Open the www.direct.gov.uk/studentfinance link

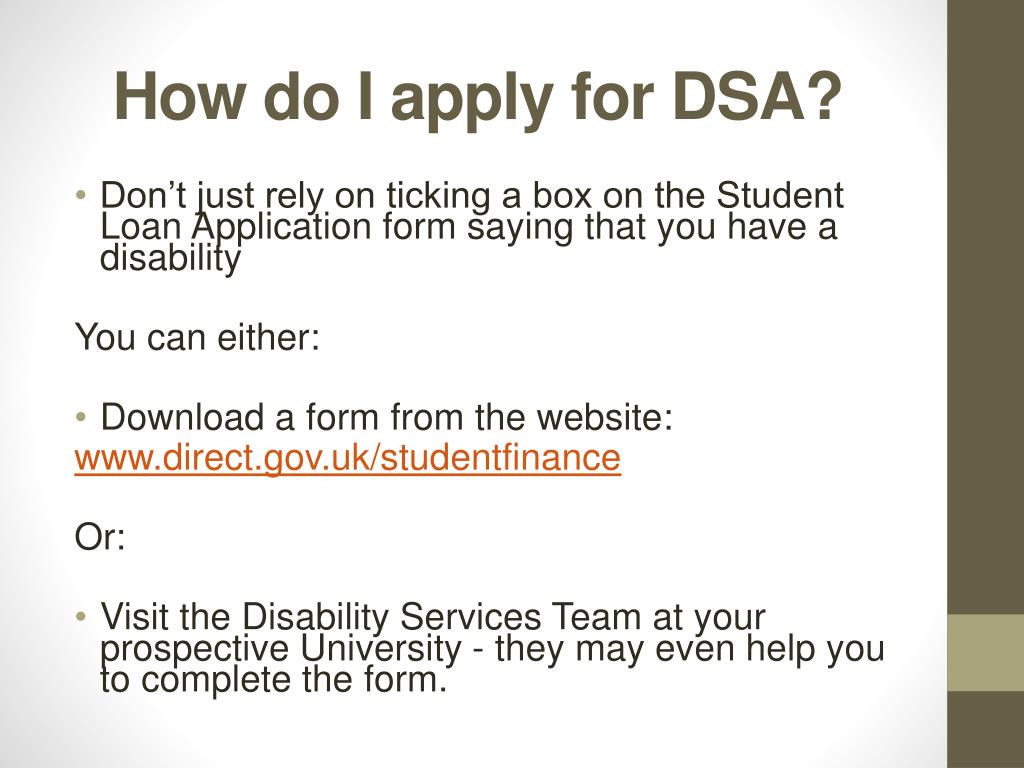(x=347, y=458)
